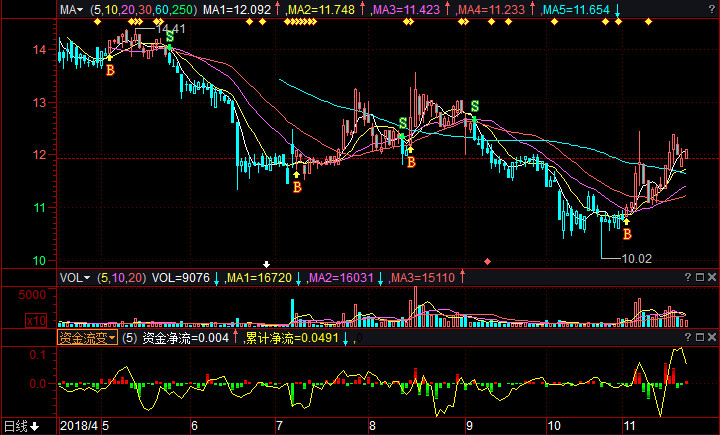Screen dimensions: 720x435
Task: Click the VOL=9076 readout
Action: point(180,277)
